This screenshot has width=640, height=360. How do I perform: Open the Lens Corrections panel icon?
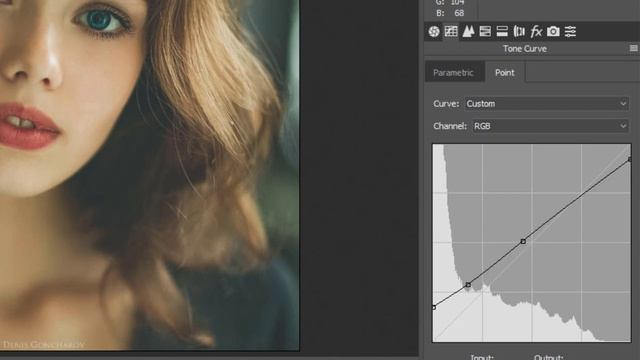519,31
